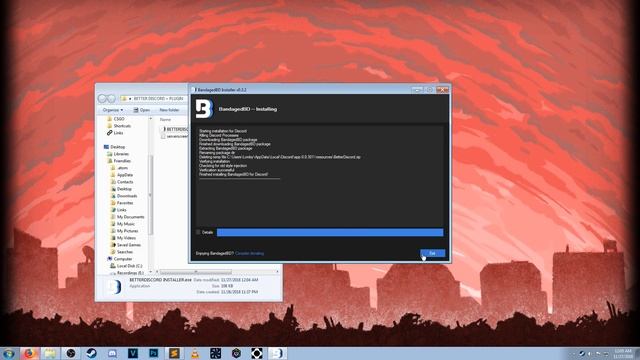Click the Windows Start orb
Screen dimensions: 640x360
pyautogui.click(x=9, y=353)
